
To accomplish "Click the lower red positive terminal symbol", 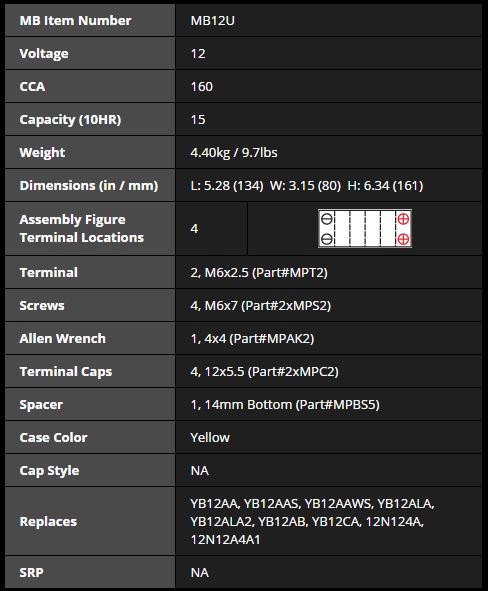I will click(403, 239).
